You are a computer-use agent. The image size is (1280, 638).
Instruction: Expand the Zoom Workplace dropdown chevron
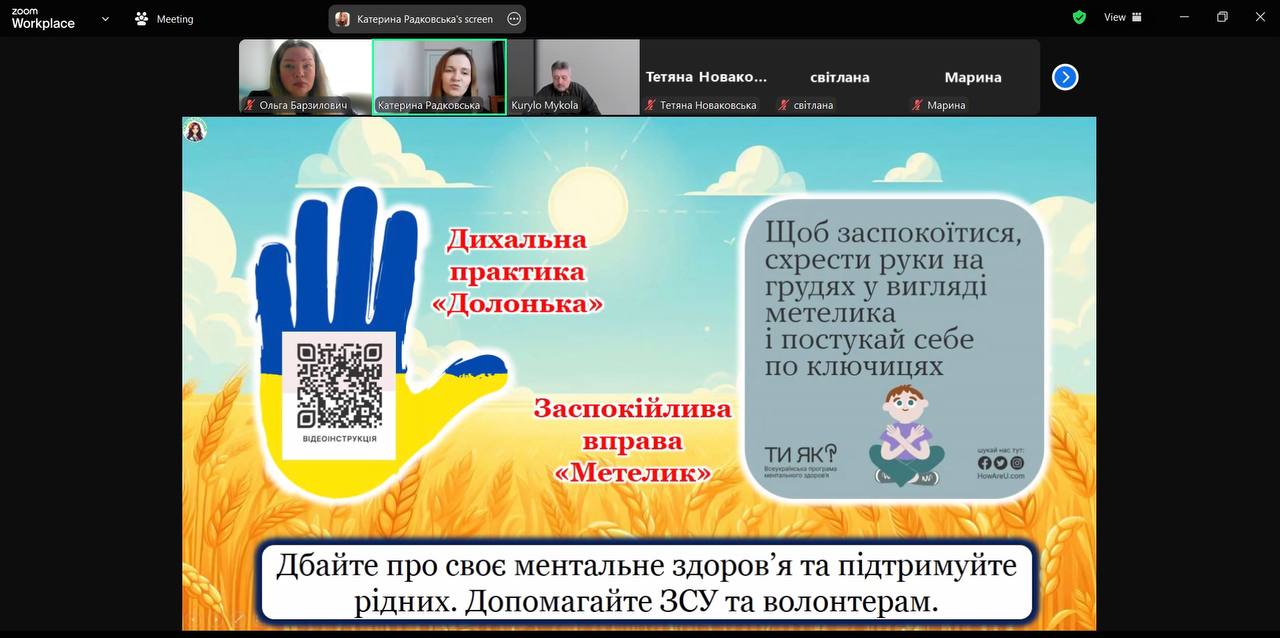105,18
